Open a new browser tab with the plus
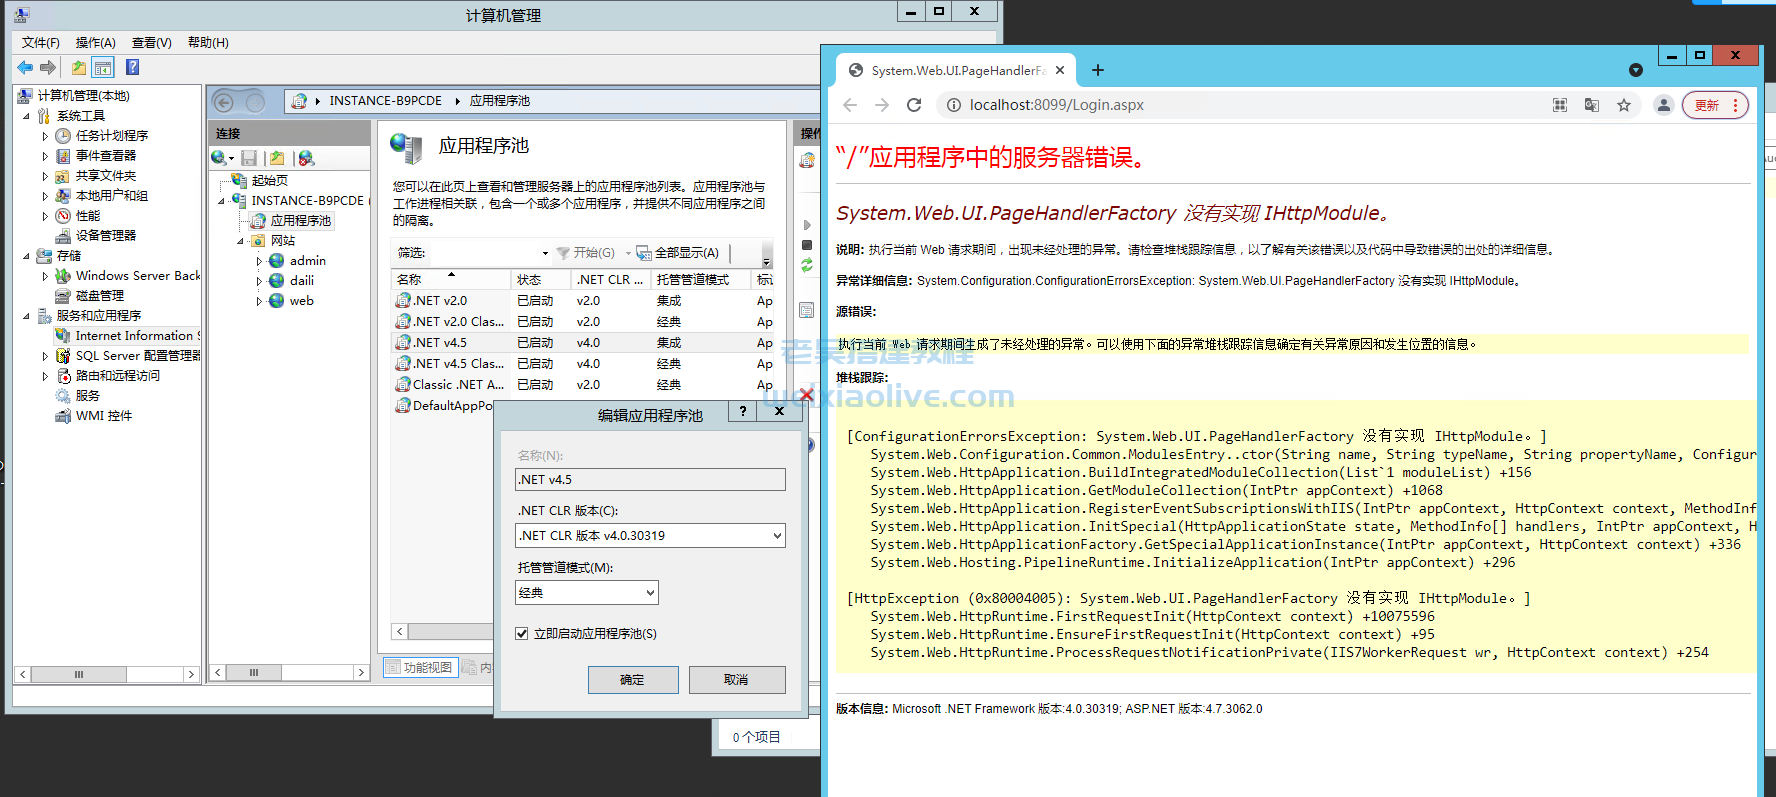 point(1098,70)
